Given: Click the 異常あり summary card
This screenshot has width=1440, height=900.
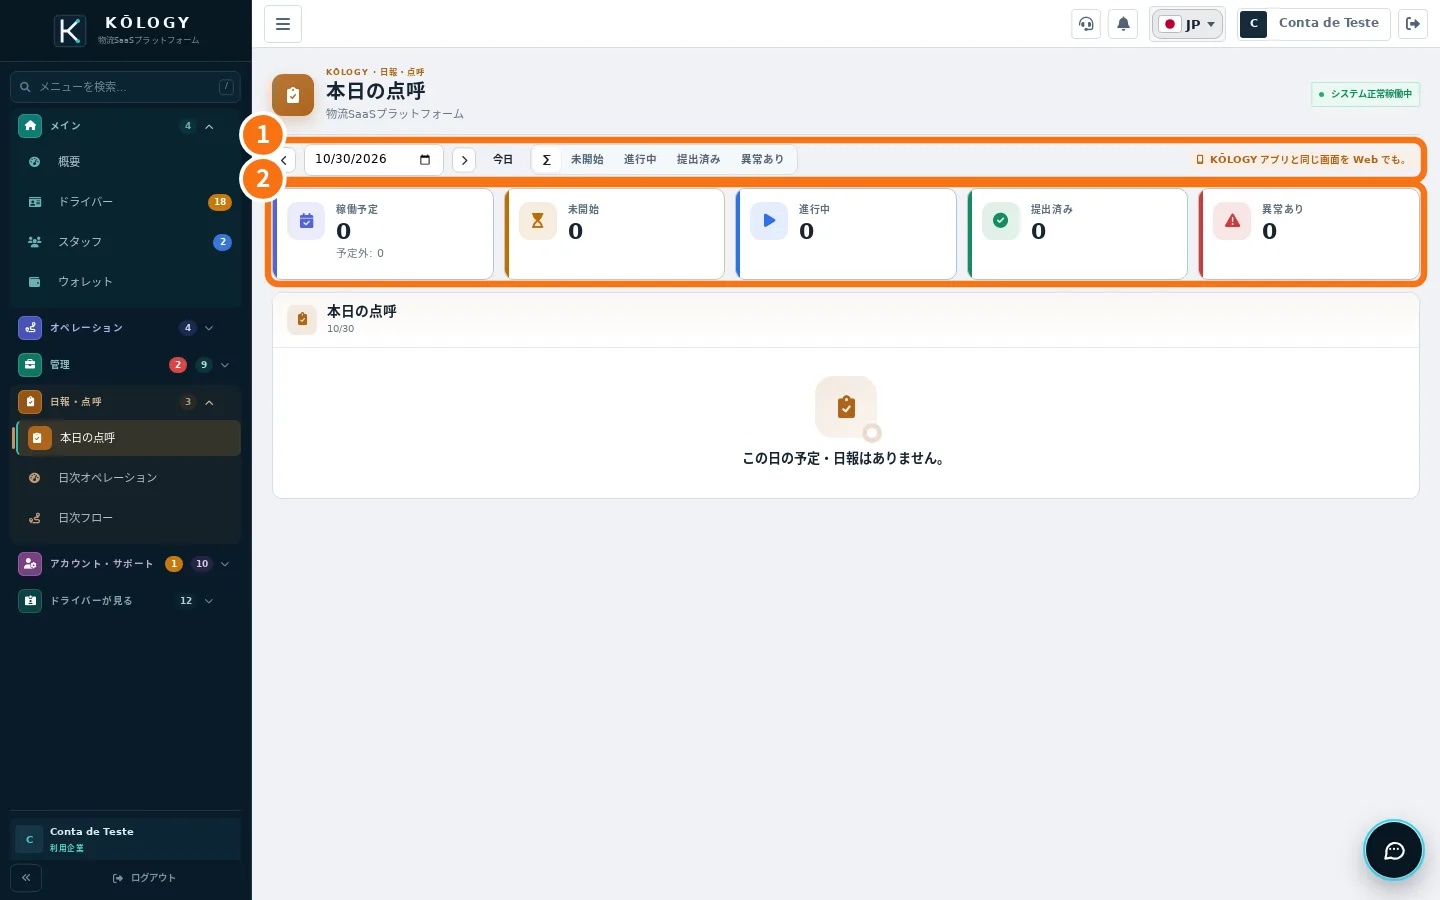Looking at the screenshot, I should [x=1309, y=234].
